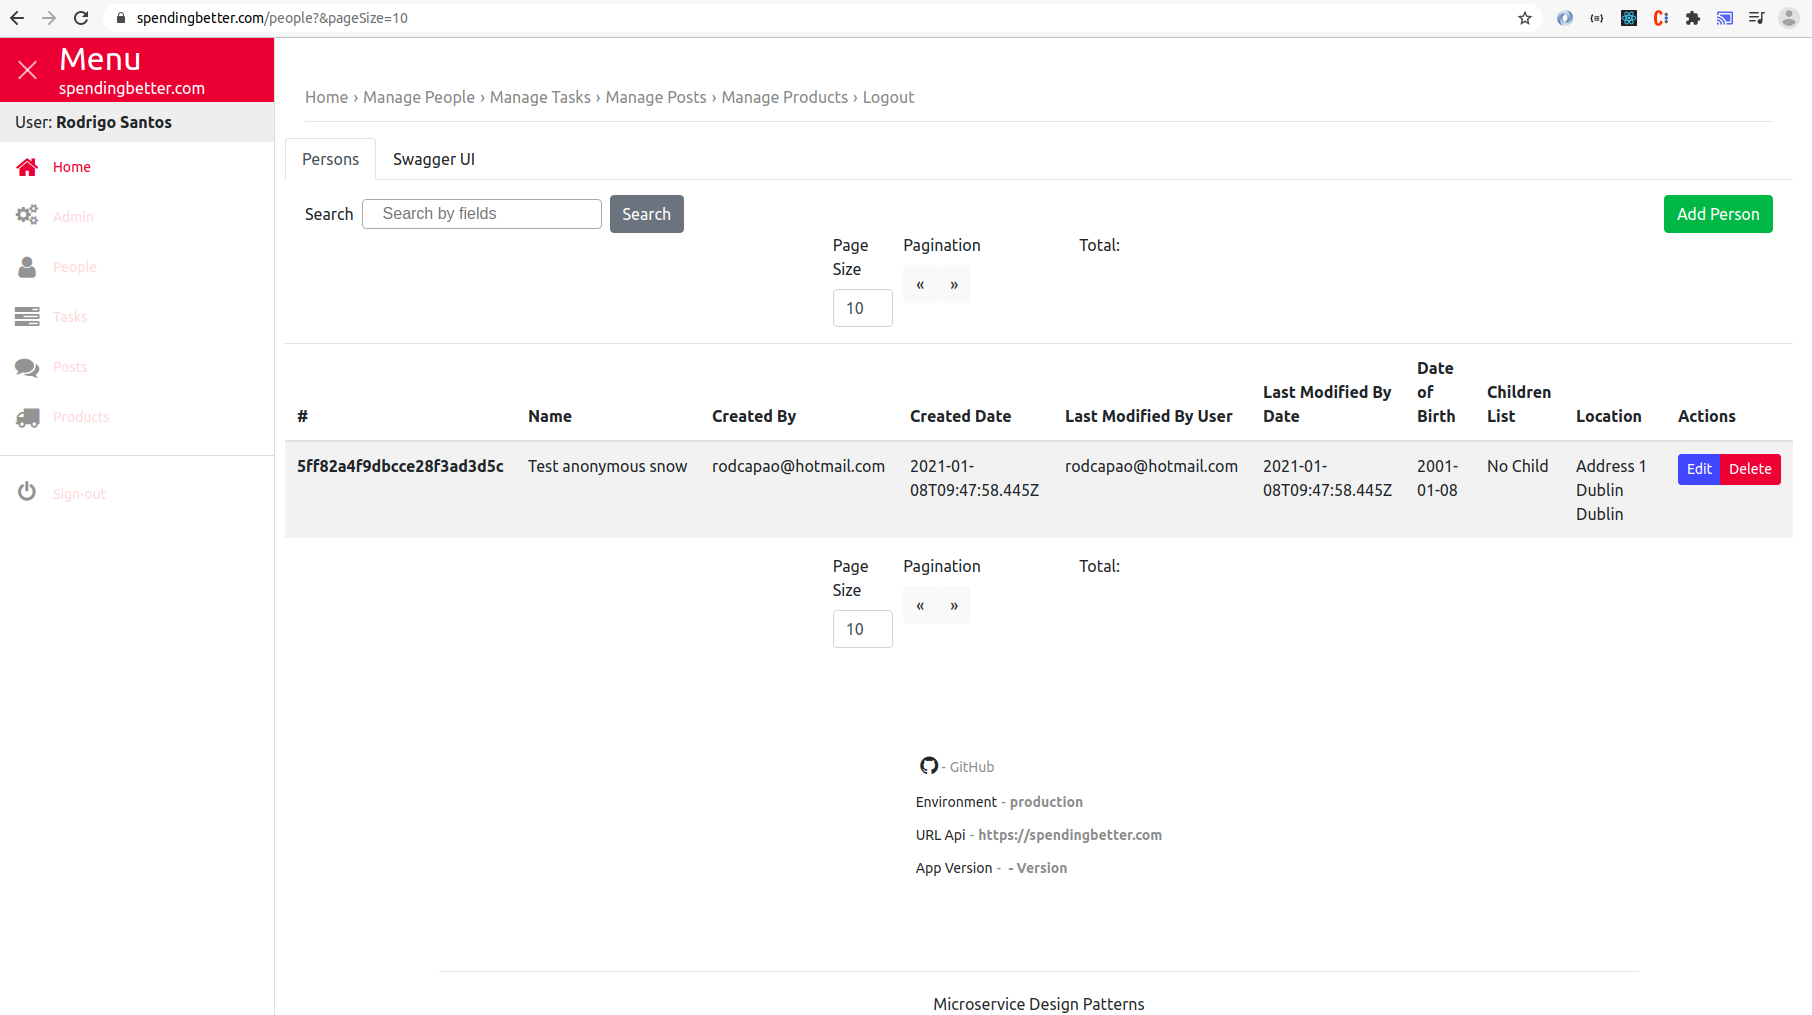Click the cast screen extension icon
The height and width of the screenshot is (1015, 1812).
pyautogui.click(x=1725, y=18)
